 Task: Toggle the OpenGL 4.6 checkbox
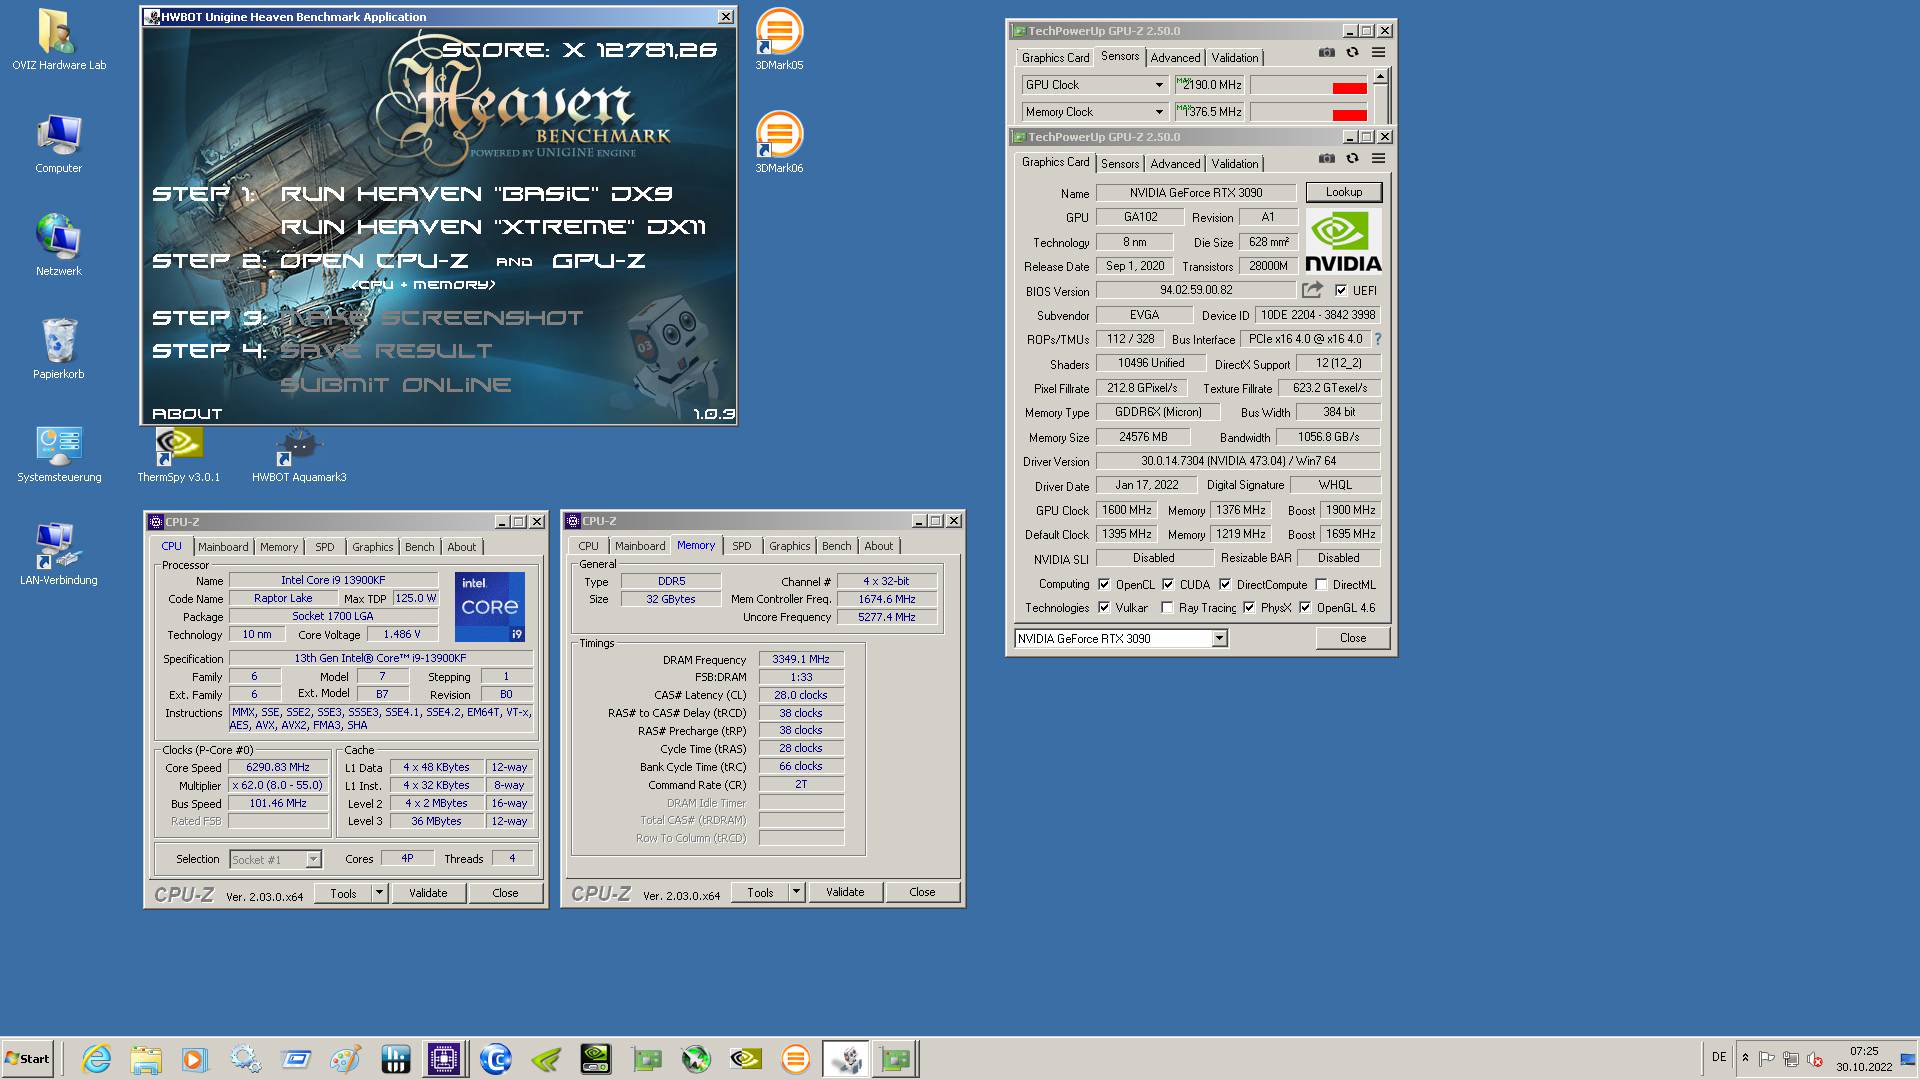(x=1305, y=607)
